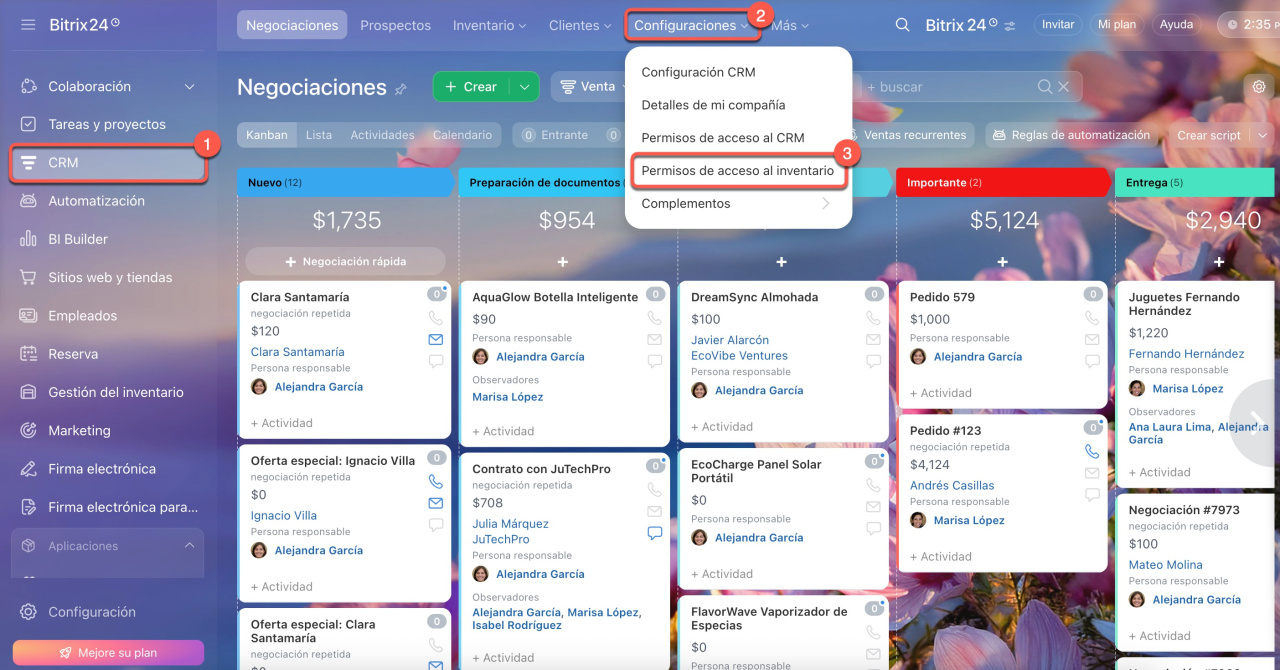Open the Negociación #7973 deal title

pyautogui.click(x=1184, y=510)
